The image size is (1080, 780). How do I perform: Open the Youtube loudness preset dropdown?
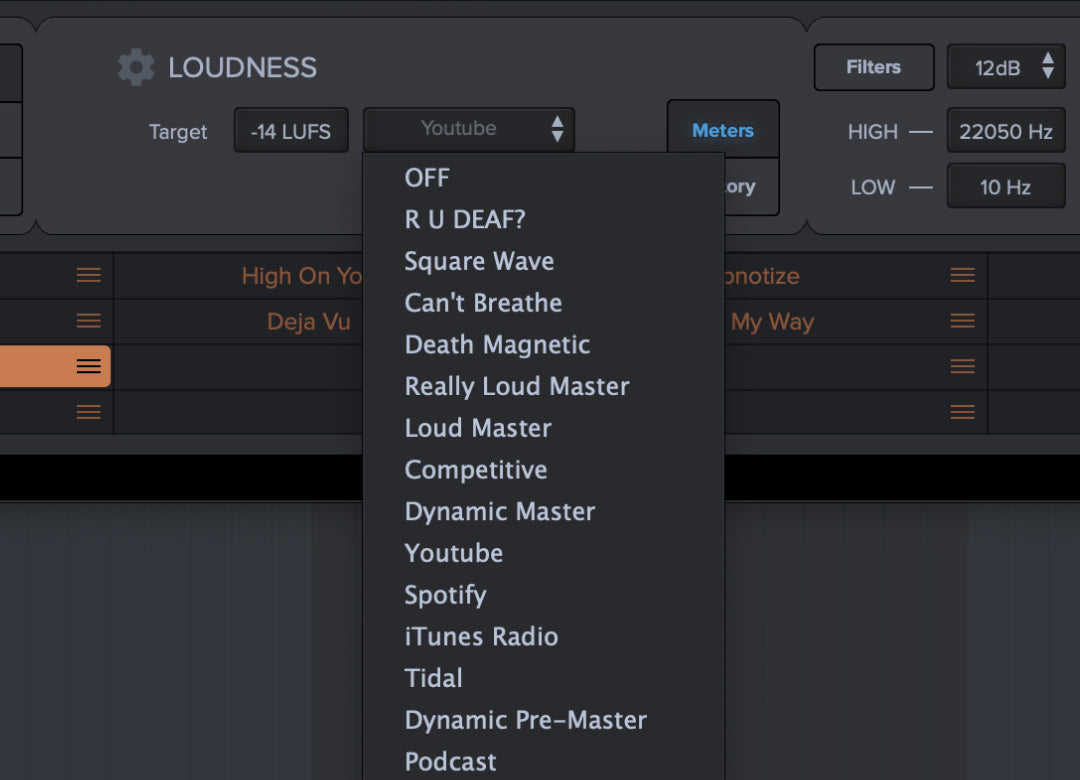[468, 129]
